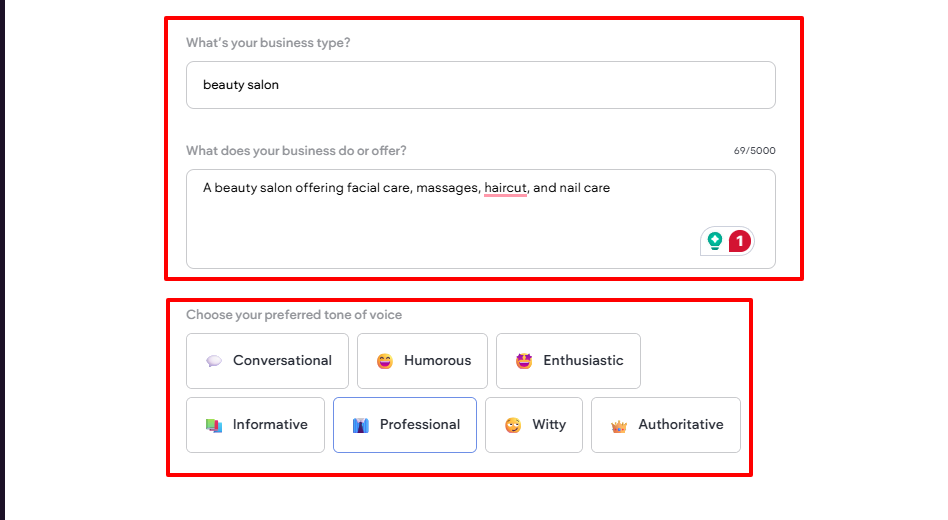This screenshot has height=520, width=948.
Task: Click the books icon on Informative
Action: tap(214, 425)
